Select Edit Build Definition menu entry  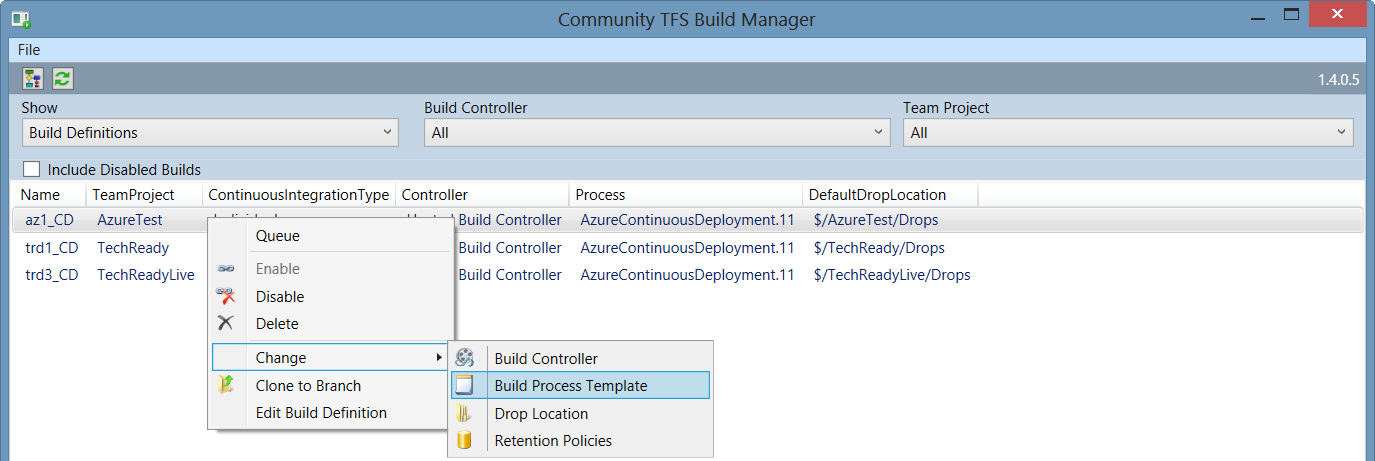click(321, 413)
